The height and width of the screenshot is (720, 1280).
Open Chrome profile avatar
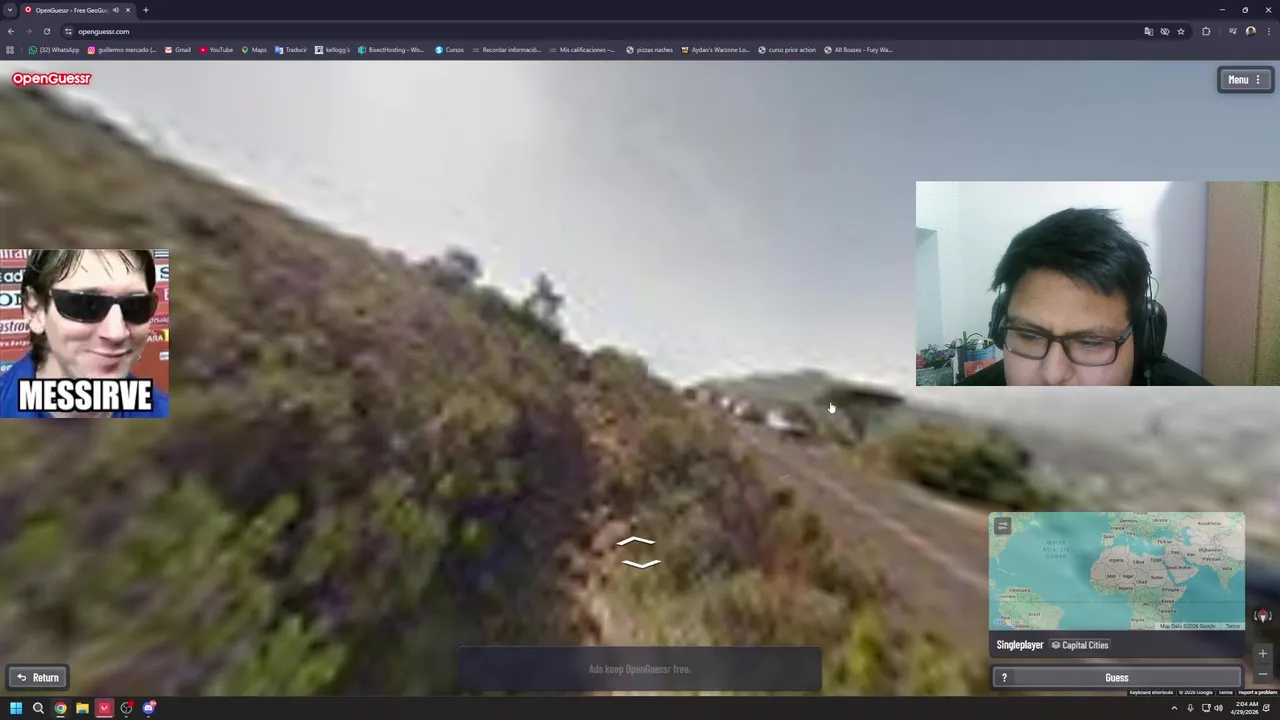(1250, 31)
